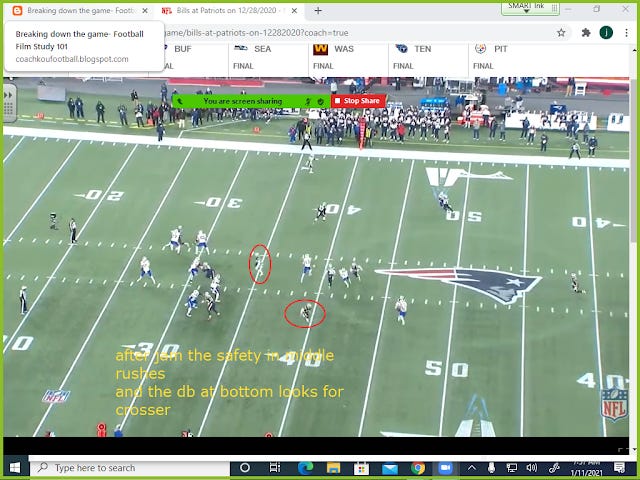This screenshot has height=480, width=640.
Task: Switch to the 'Breaking down the game' tab
Action: (80, 11)
